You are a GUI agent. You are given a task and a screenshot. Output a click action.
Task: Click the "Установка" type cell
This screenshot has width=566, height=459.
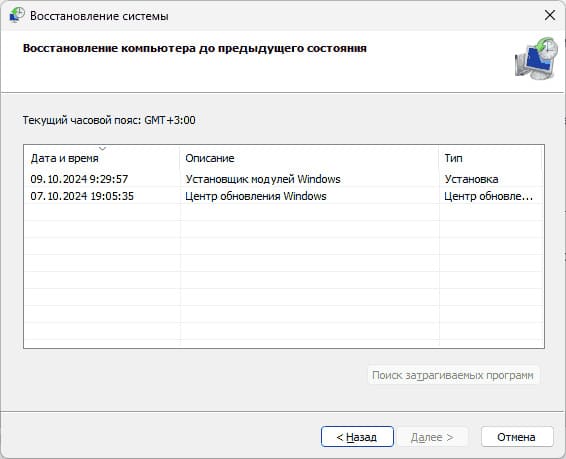click(471, 179)
